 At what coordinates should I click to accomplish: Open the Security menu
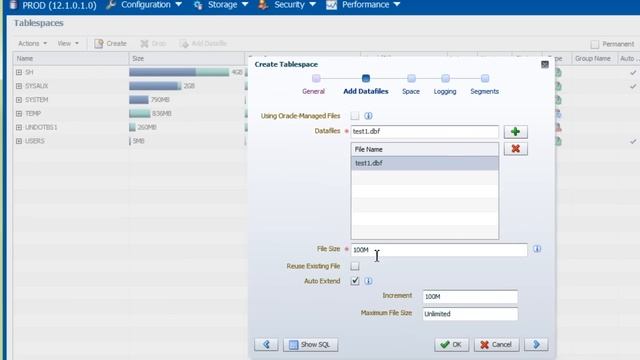295,5
